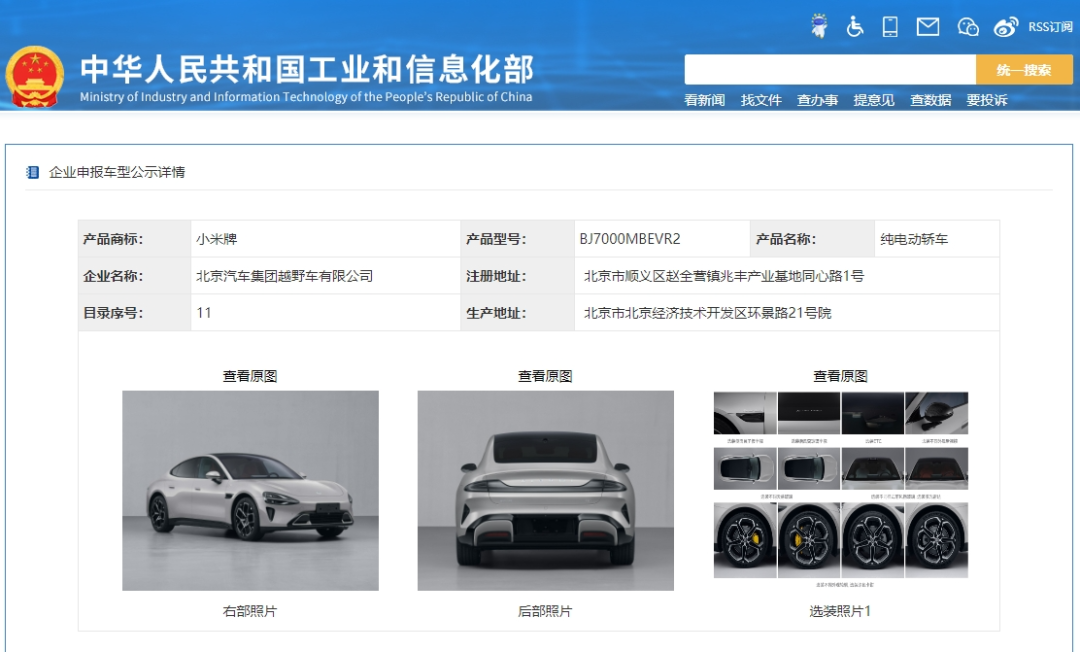Select the 查数据 menu item
1080x652 pixels.
(930, 100)
